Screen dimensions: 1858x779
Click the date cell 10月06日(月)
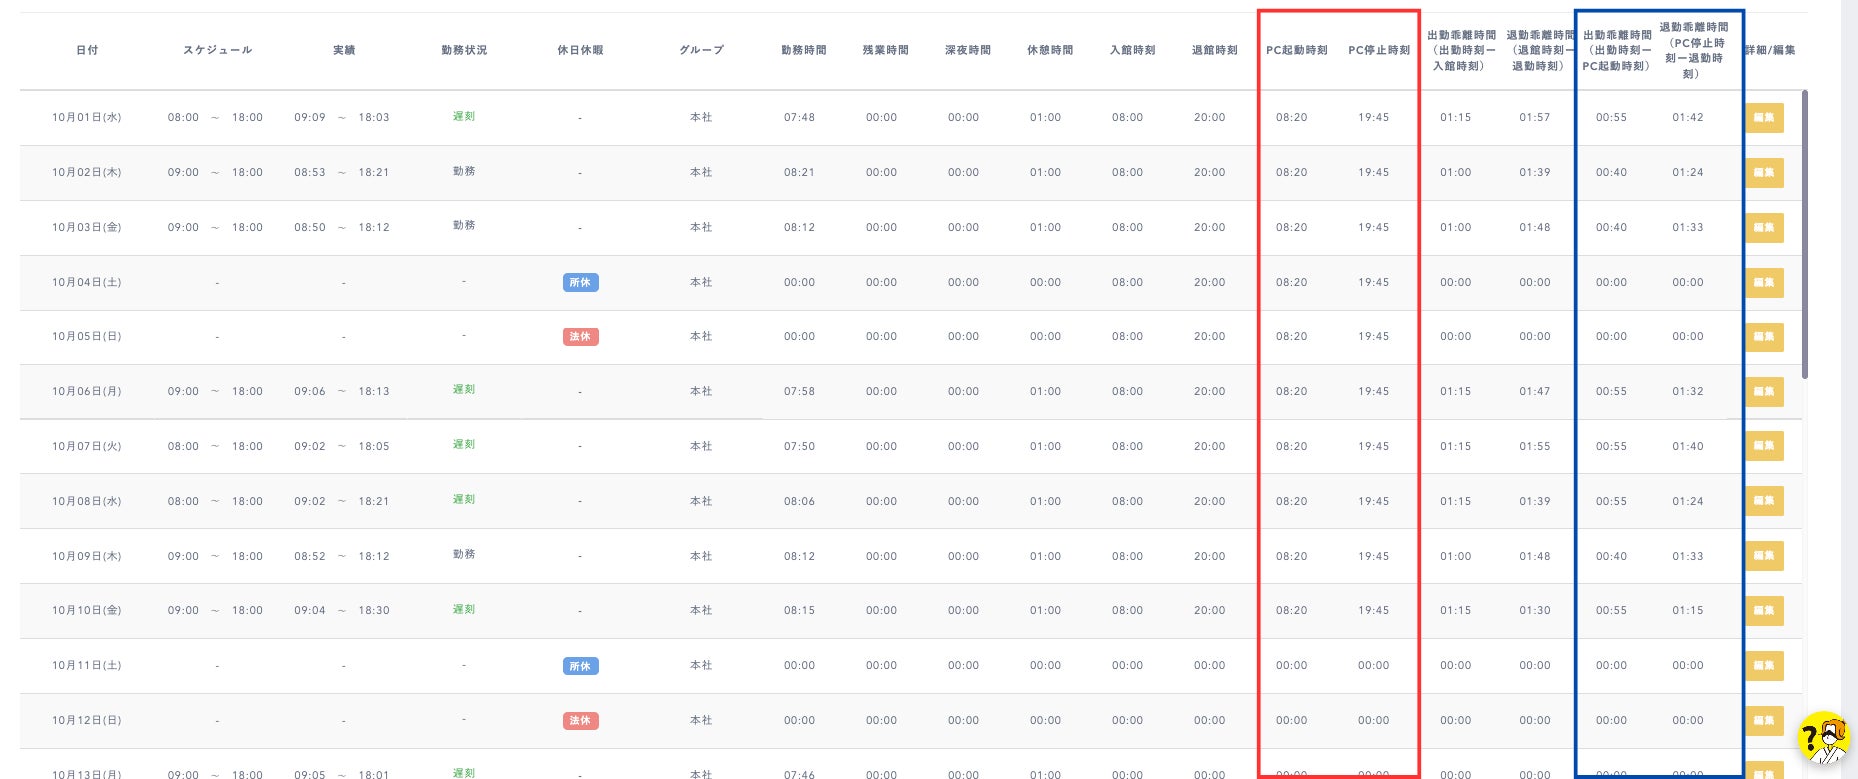coord(87,392)
